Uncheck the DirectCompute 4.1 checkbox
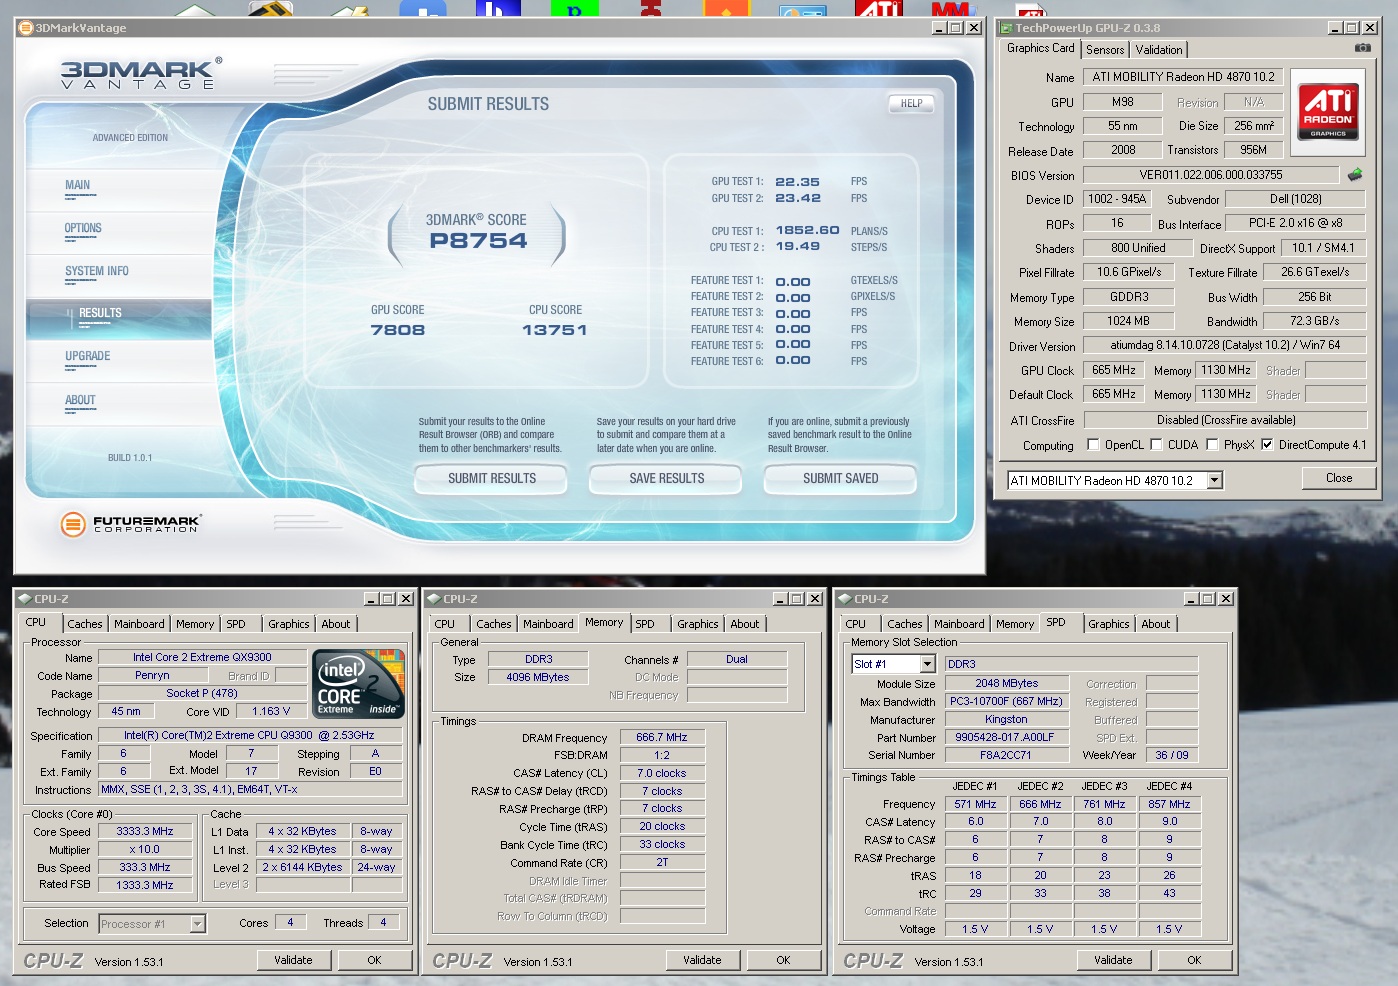Viewport: 1398px width, 986px height. [1267, 445]
